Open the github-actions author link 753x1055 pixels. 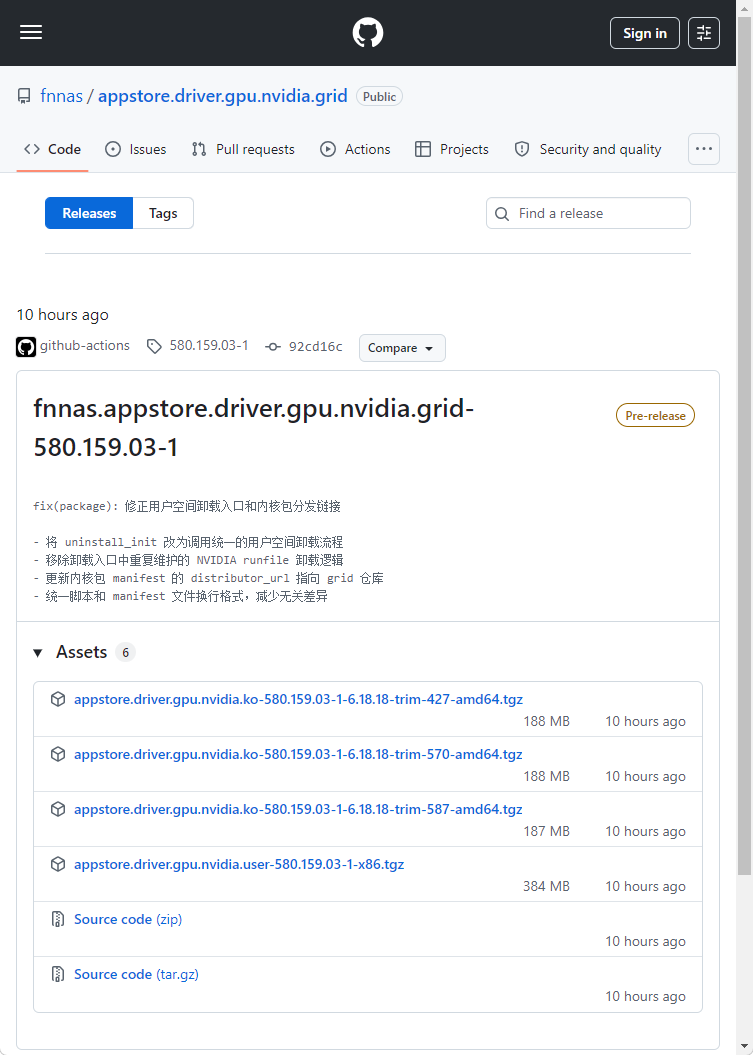pyautogui.click(x=85, y=346)
